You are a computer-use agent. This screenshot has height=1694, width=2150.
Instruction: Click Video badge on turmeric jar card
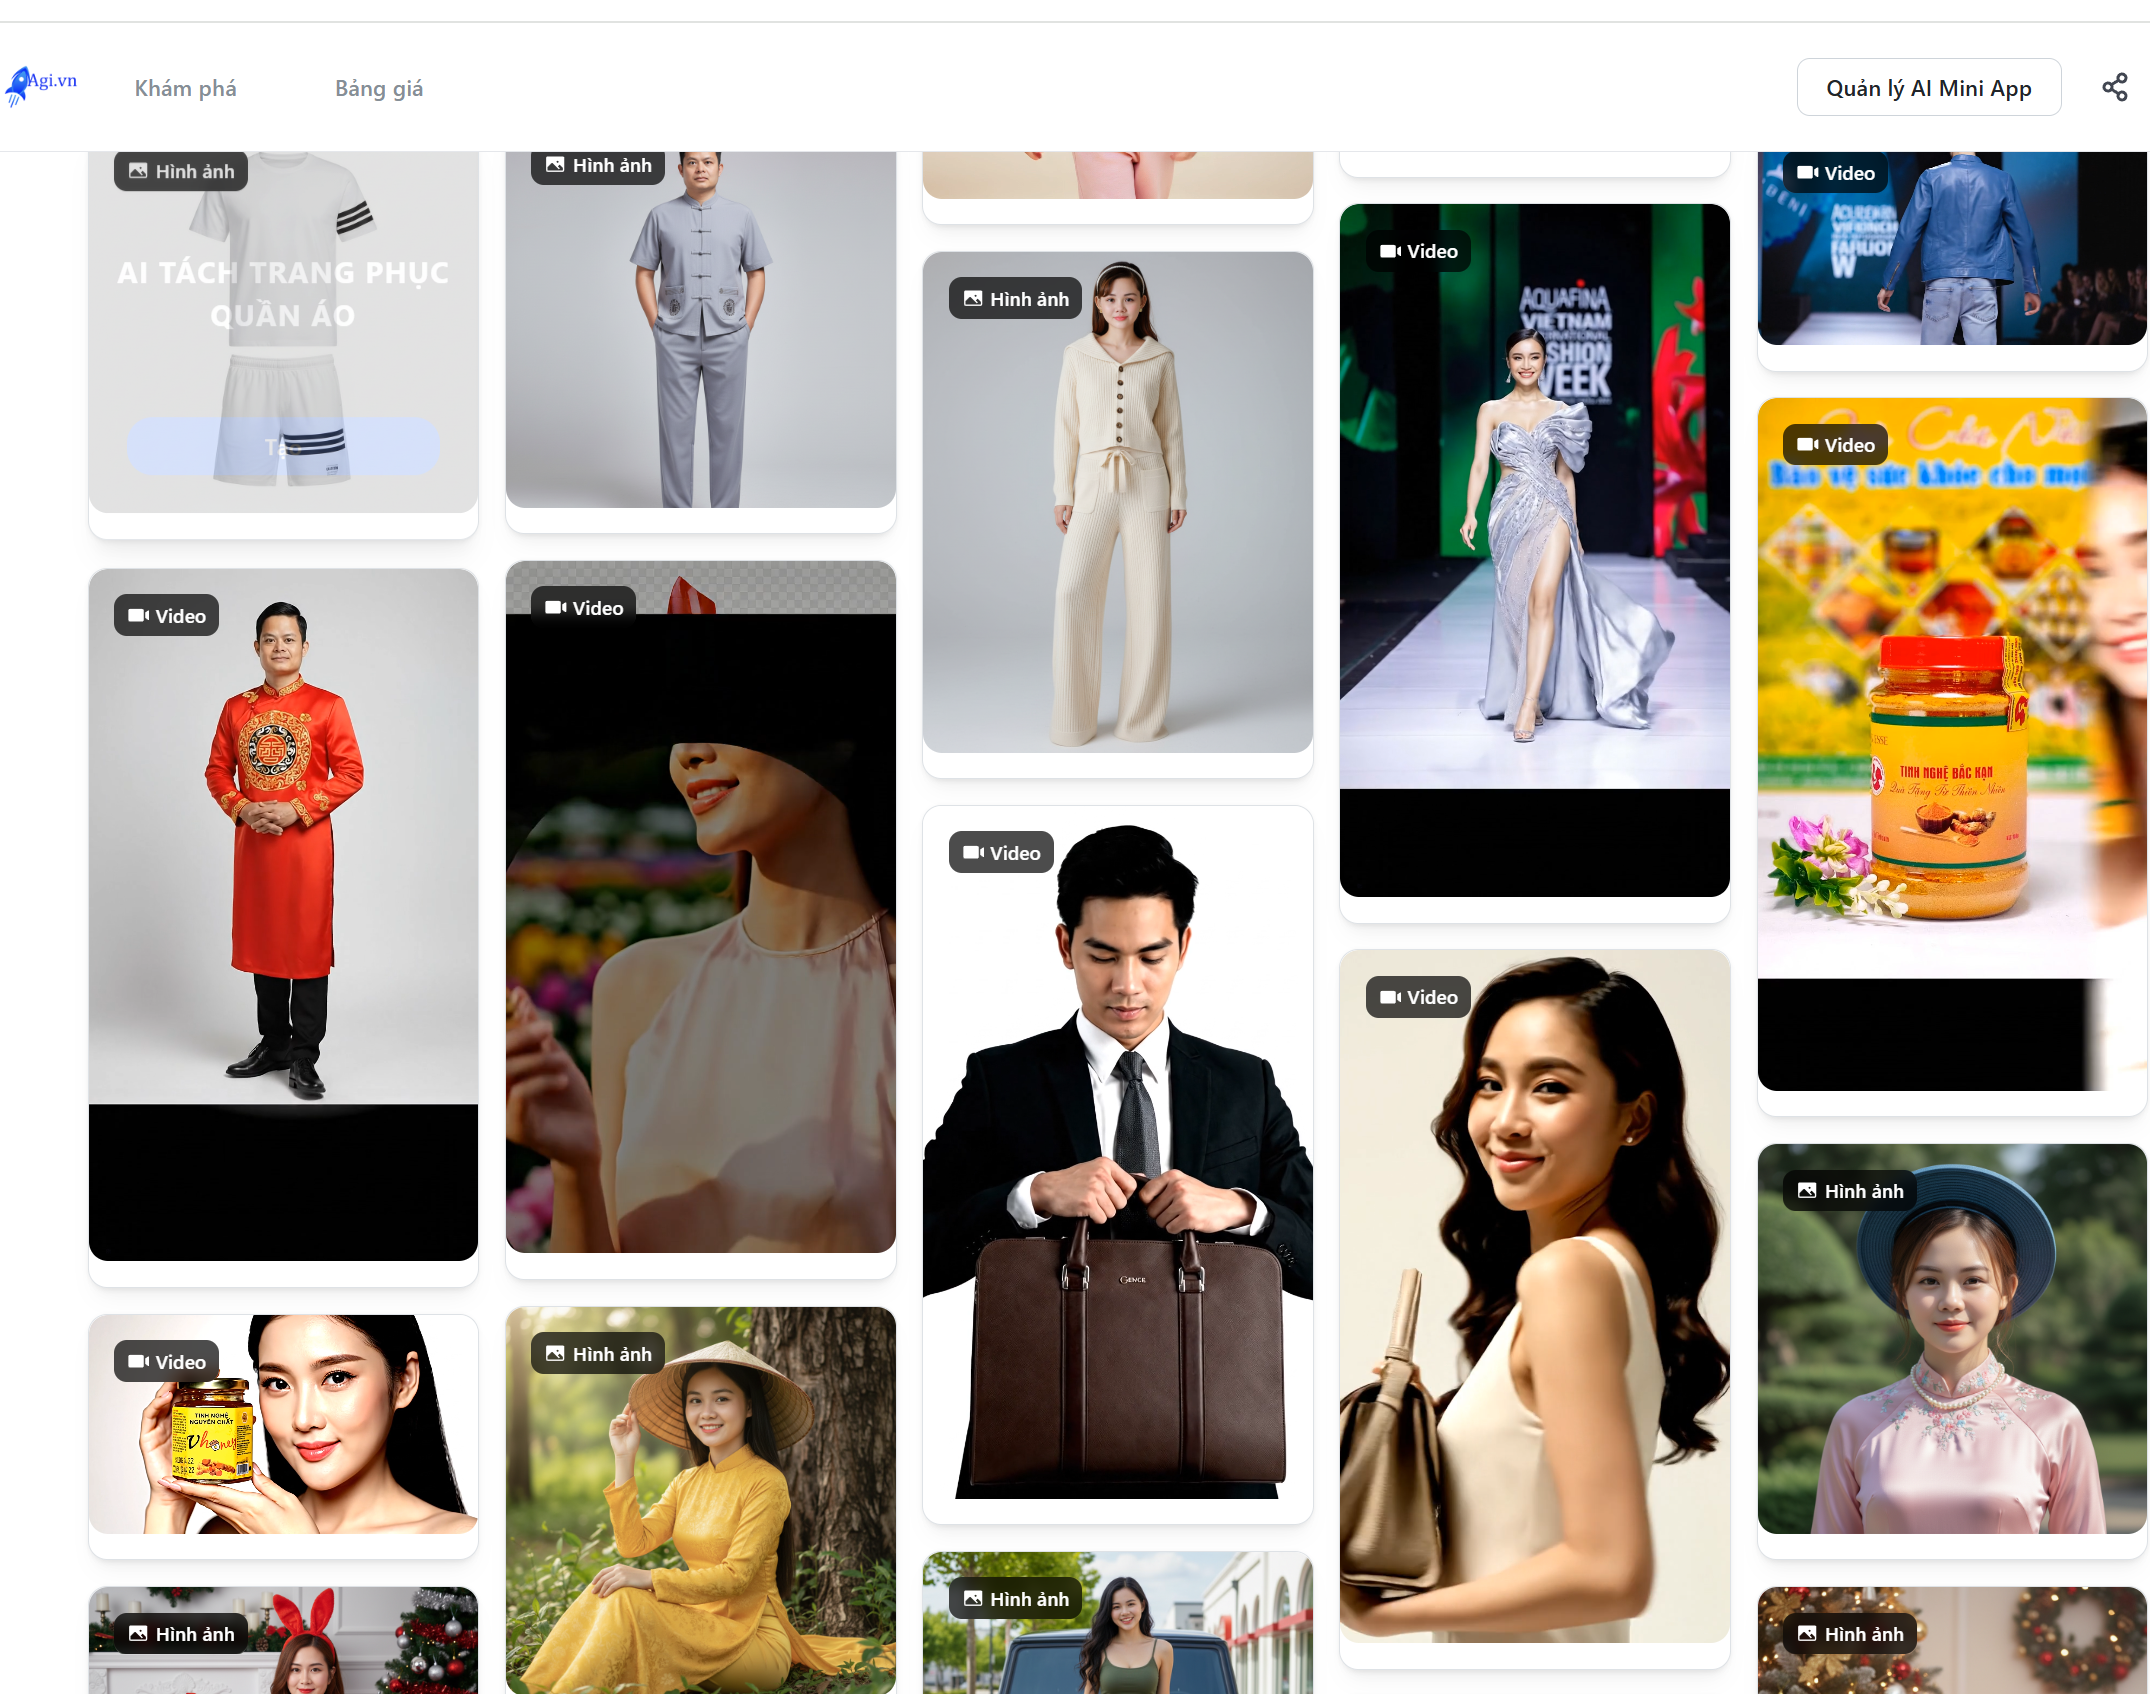1835,445
